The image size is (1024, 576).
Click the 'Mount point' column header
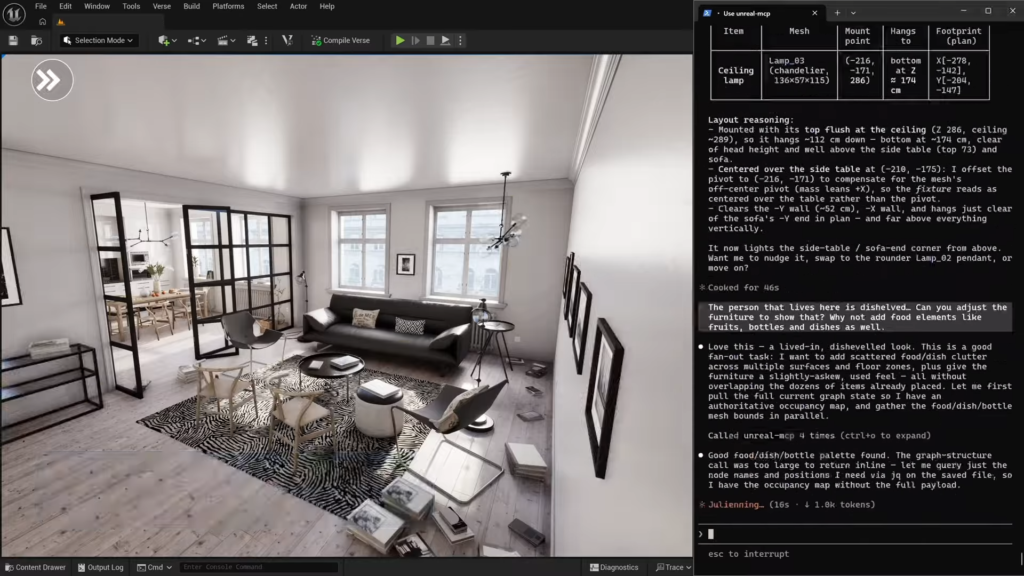[857, 36]
